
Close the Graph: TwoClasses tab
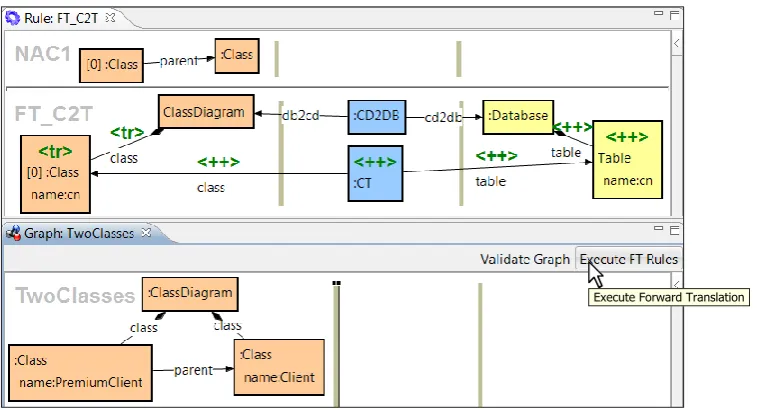click(x=146, y=233)
